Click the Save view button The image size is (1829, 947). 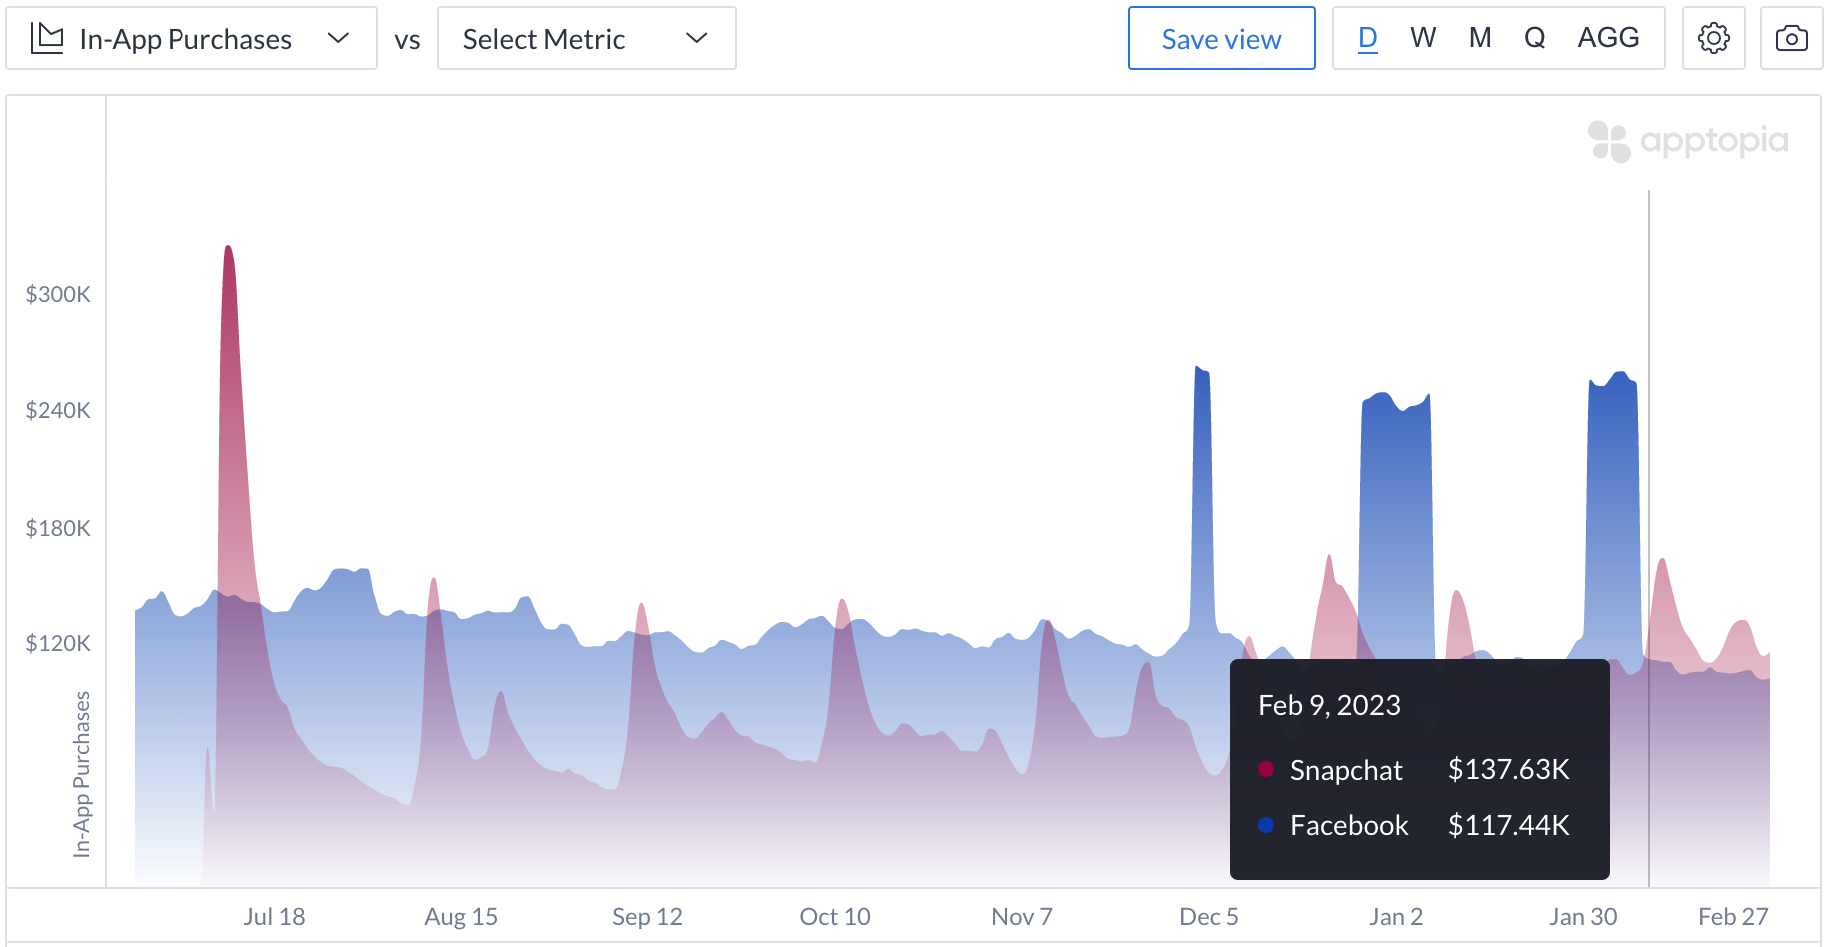(1221, 39)
